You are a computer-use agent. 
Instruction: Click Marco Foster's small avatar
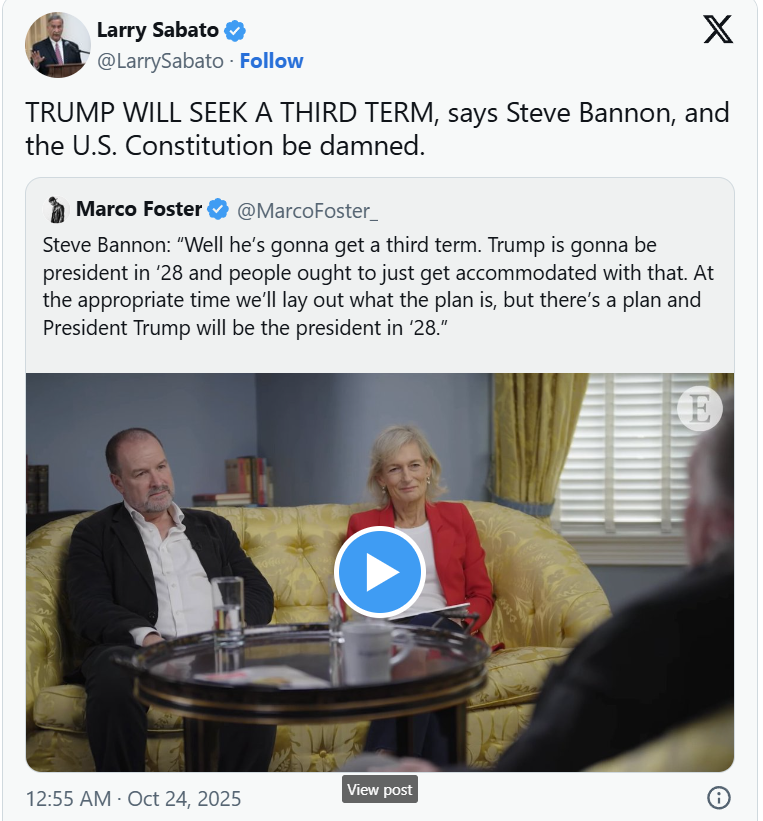pos(56,209)
